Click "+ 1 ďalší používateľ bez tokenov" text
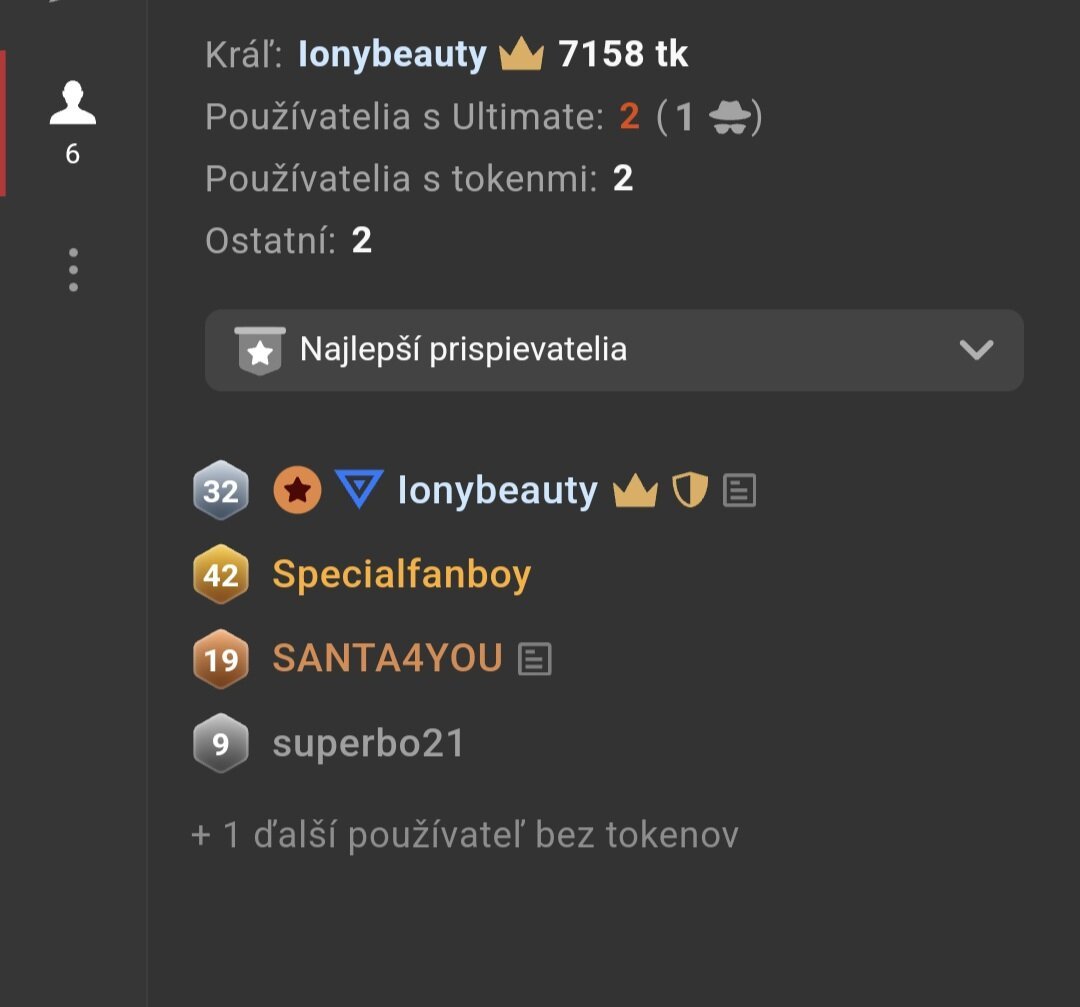Screen dimensions: 1080x1007 [x=465, y=835]
